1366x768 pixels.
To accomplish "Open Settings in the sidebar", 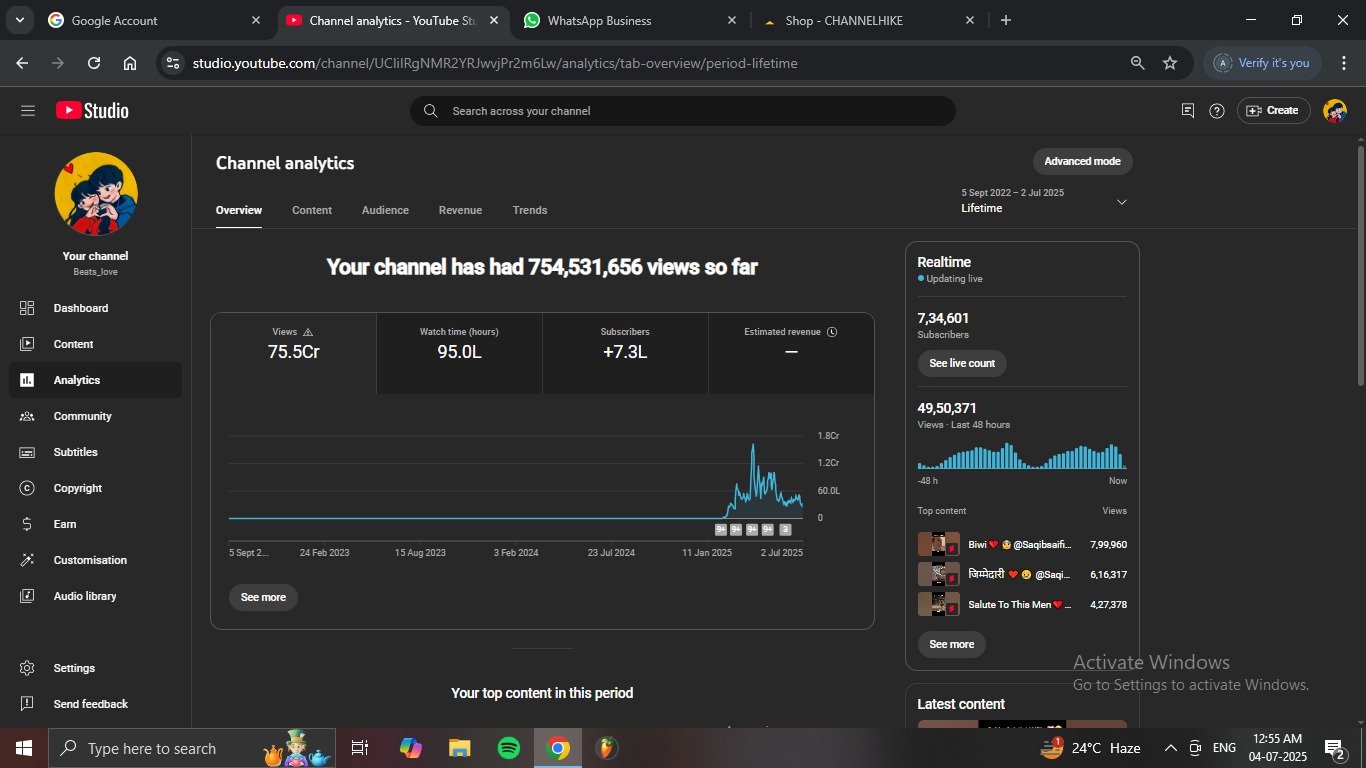I will (x=95, y=668).
